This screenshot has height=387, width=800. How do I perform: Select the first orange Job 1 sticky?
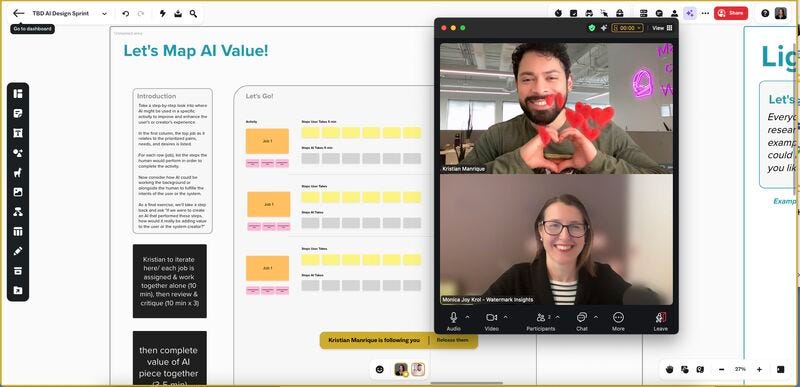(267, 141)
